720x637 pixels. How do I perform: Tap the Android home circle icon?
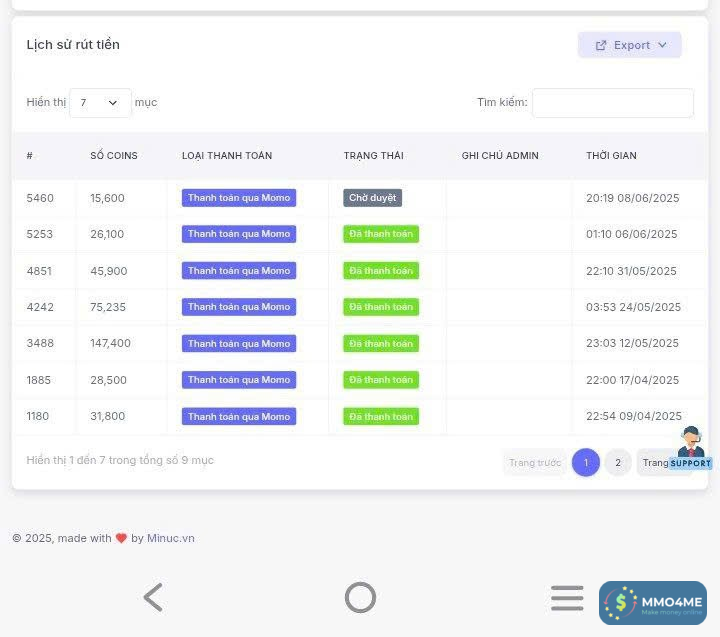click(360, 598)
